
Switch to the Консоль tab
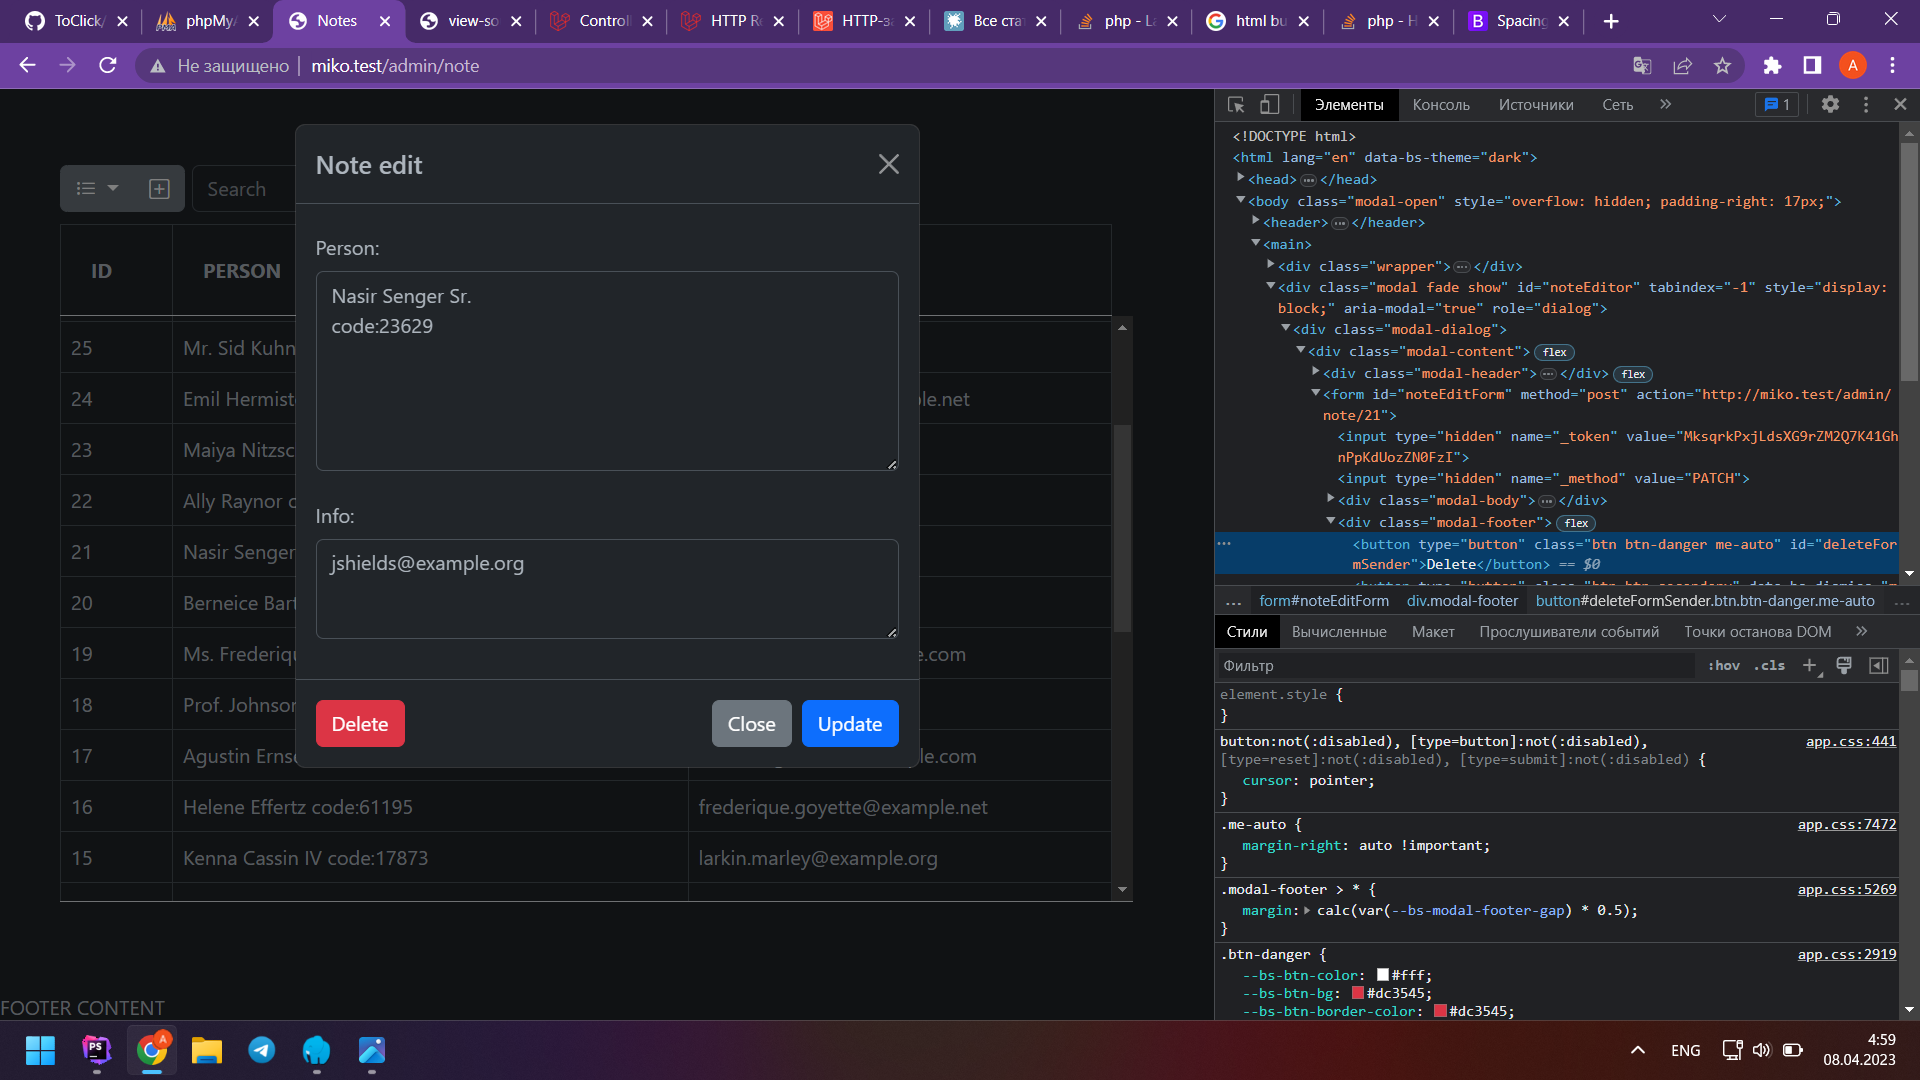[1440, 105]
